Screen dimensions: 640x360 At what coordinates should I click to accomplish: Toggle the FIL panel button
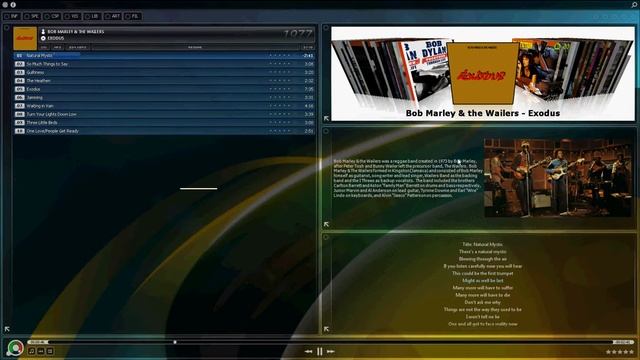133,16
